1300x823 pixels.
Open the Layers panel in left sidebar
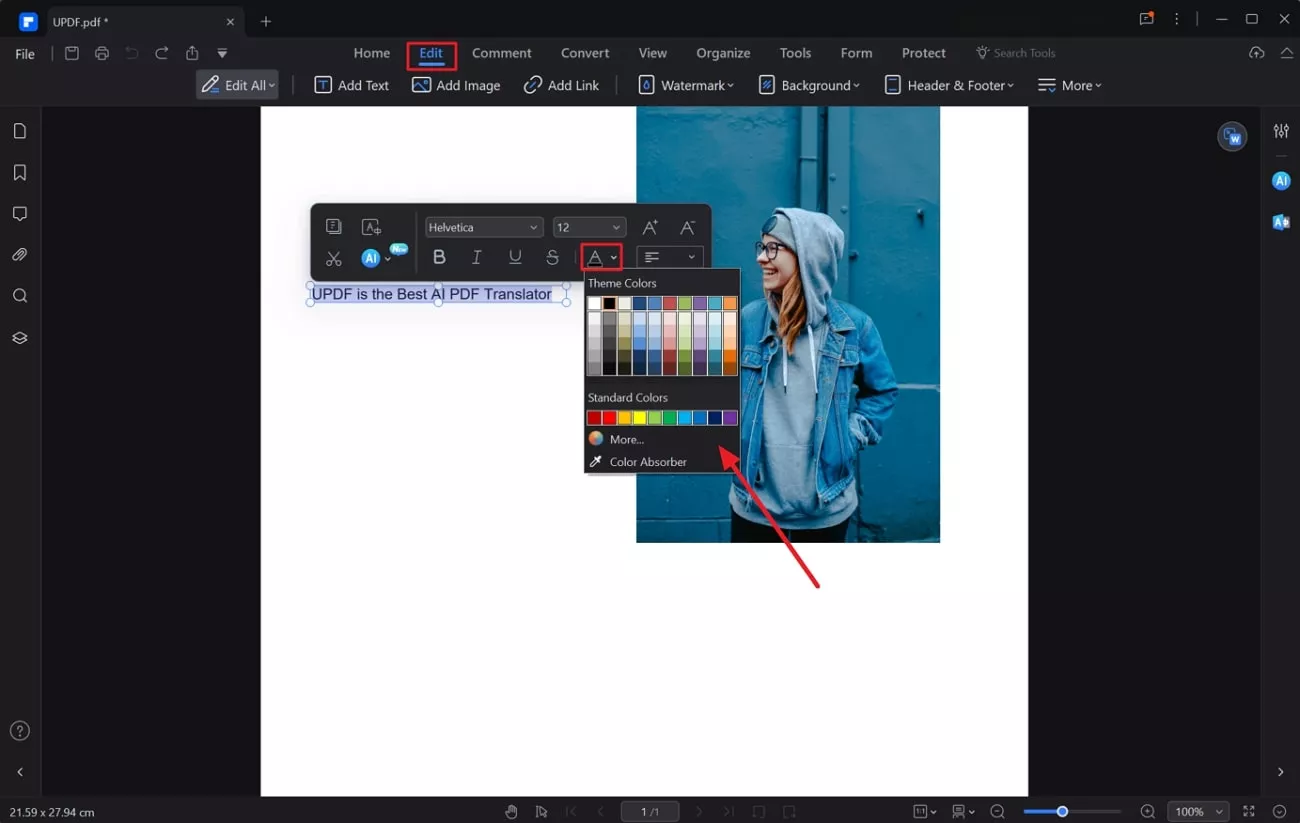(19, 338)
